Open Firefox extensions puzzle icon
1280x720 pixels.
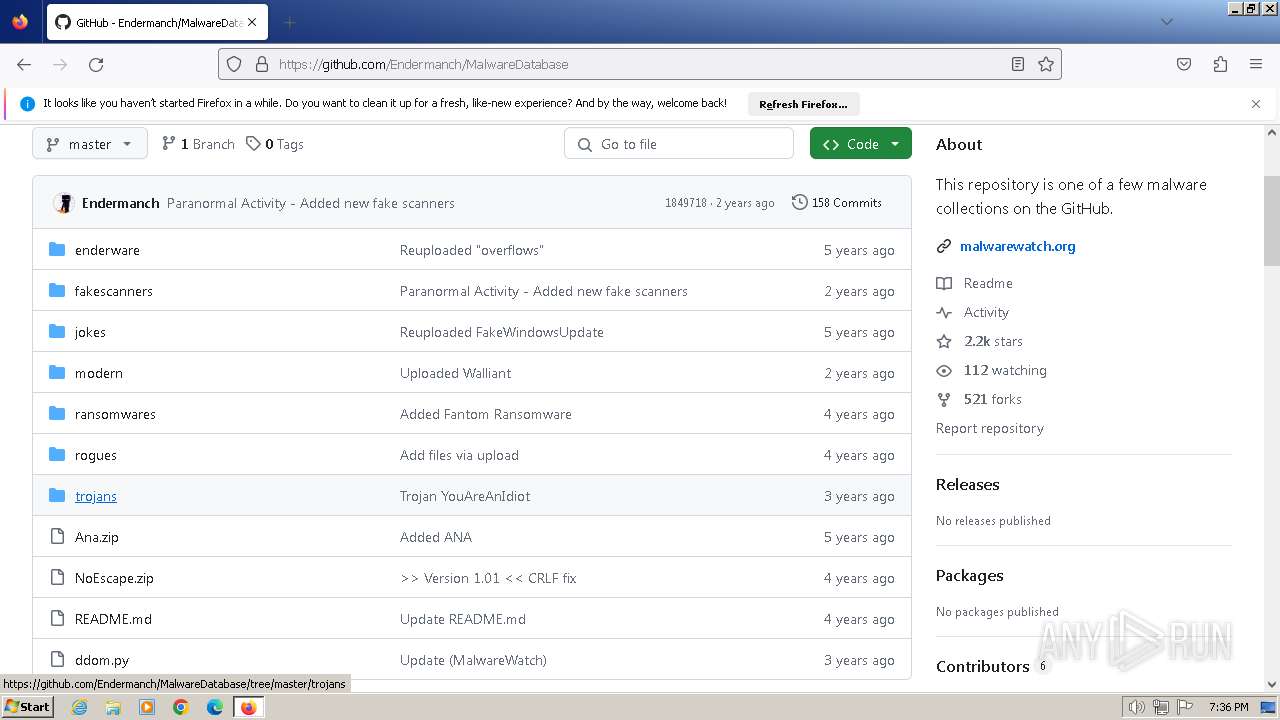click(x=1220, y=64)
